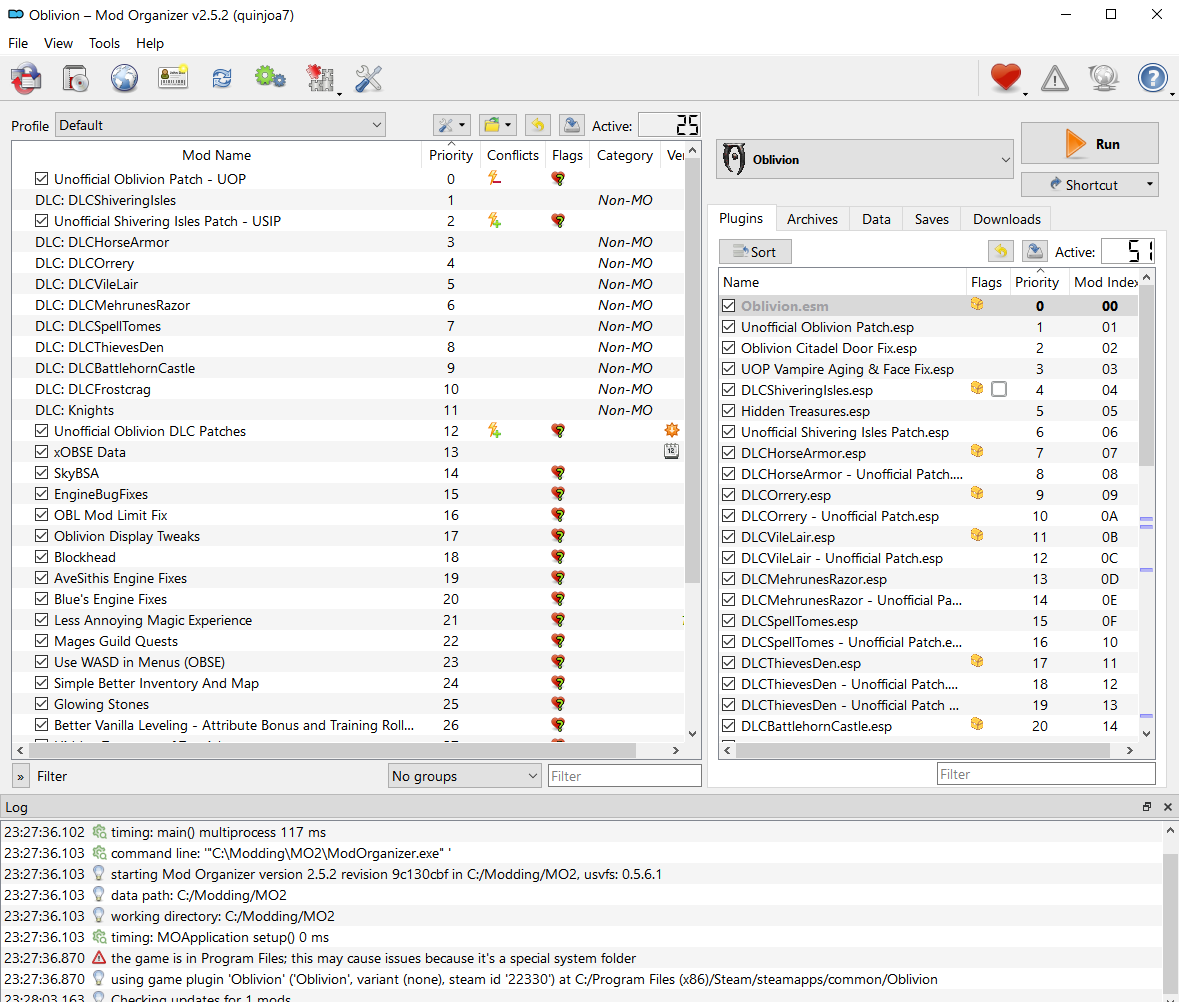1179x1002 pixels.
Task: Click restore backup icon above mod list
Action: pos(538,125)
